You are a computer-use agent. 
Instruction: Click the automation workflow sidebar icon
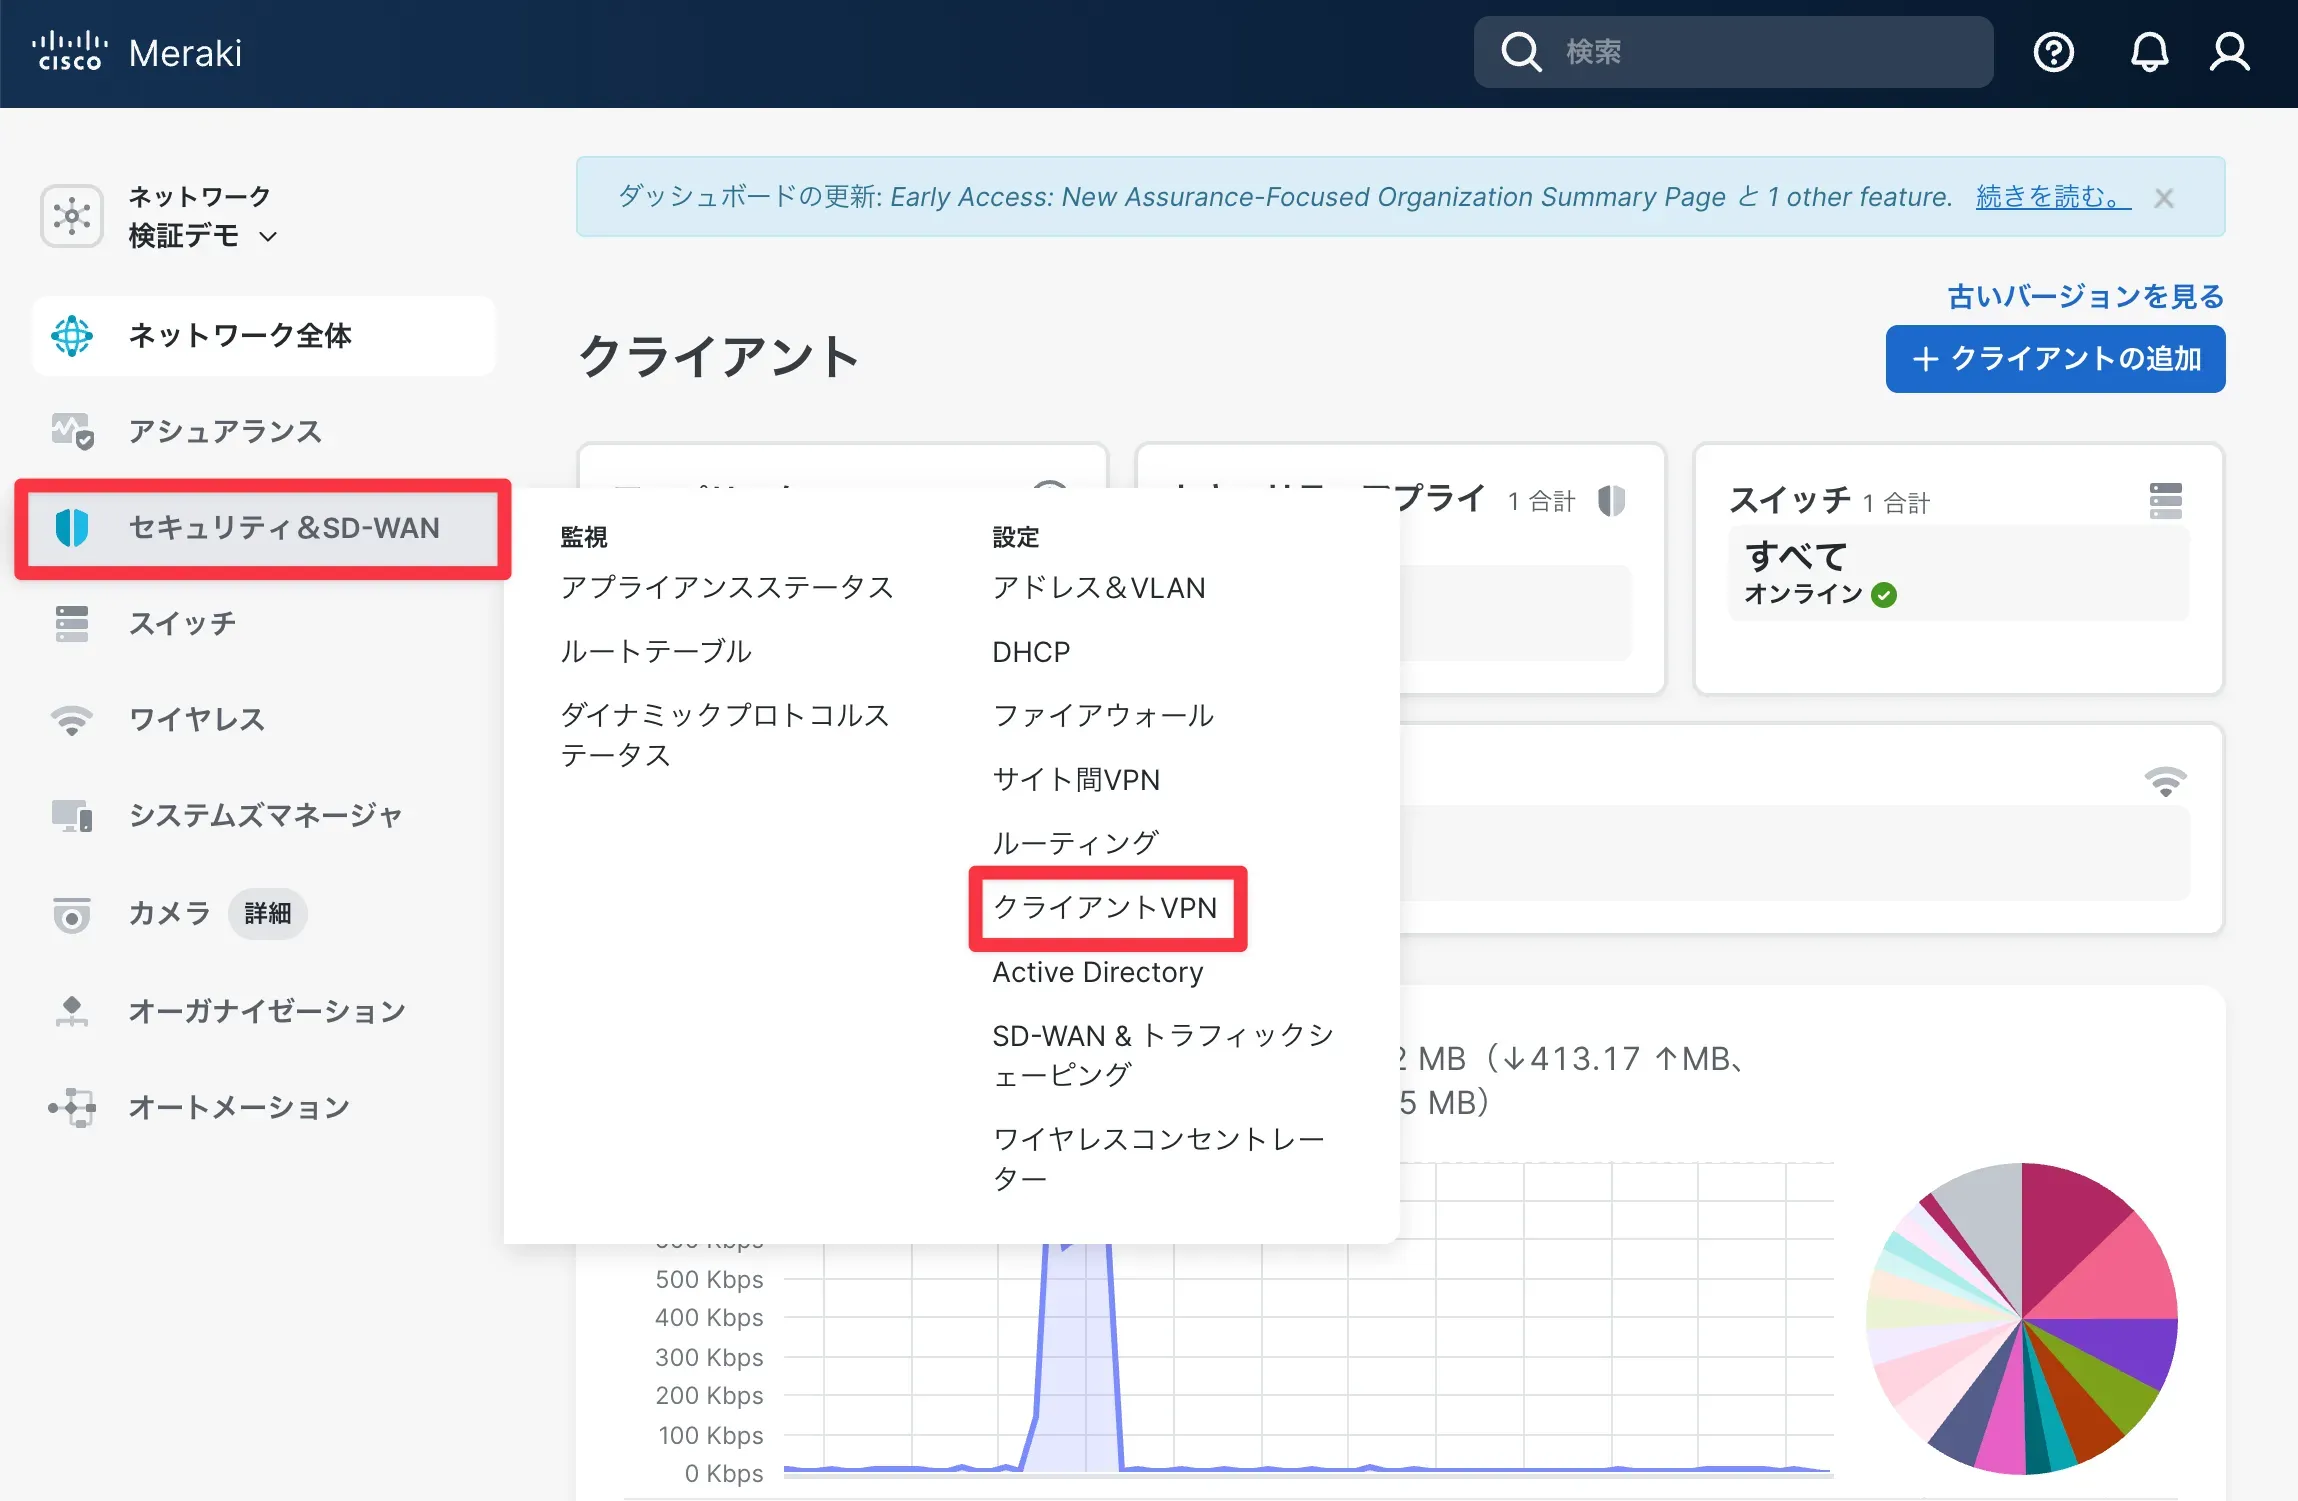coord(72,1107)
